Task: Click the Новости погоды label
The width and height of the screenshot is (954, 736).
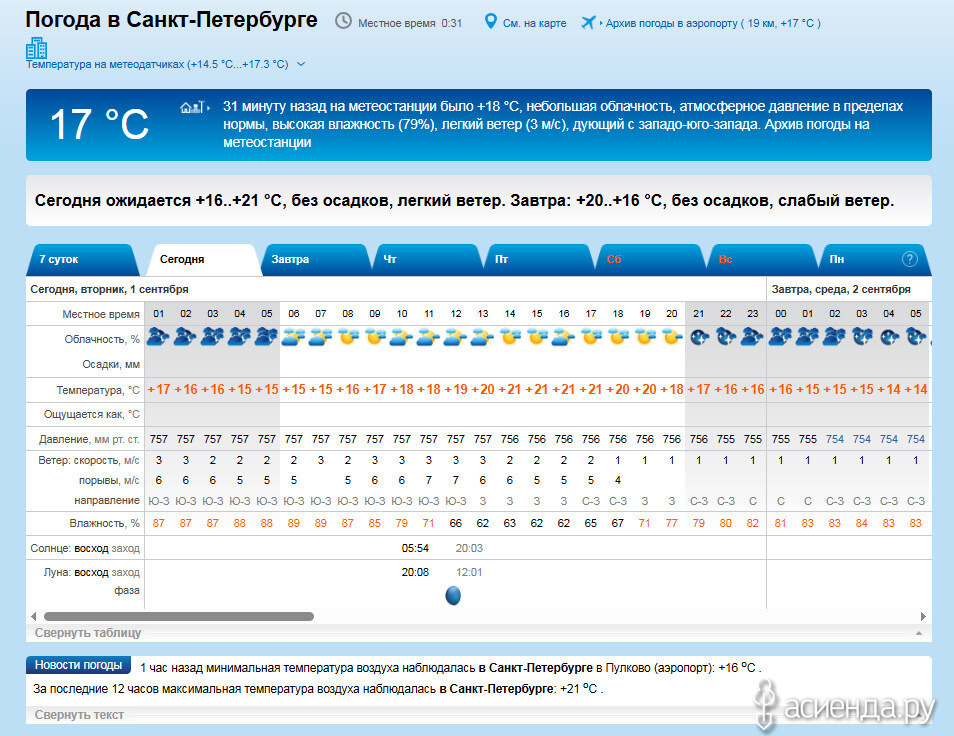Action: point(78,665)
